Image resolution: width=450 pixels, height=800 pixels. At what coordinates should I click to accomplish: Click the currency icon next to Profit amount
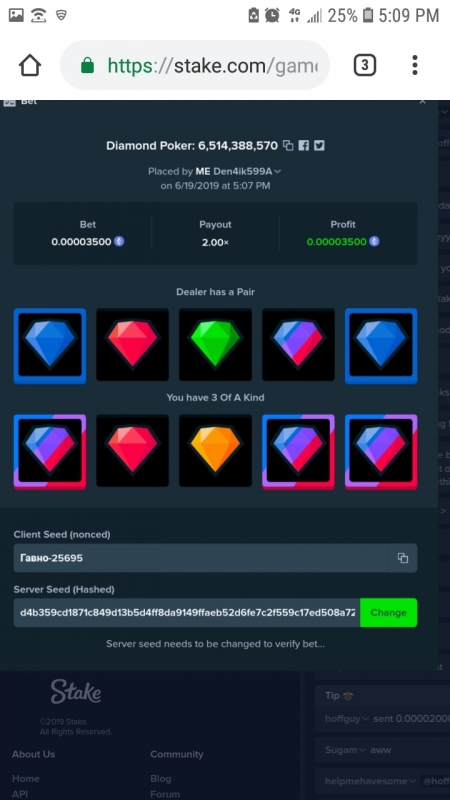pyautogui.click(x=374, y=241)
